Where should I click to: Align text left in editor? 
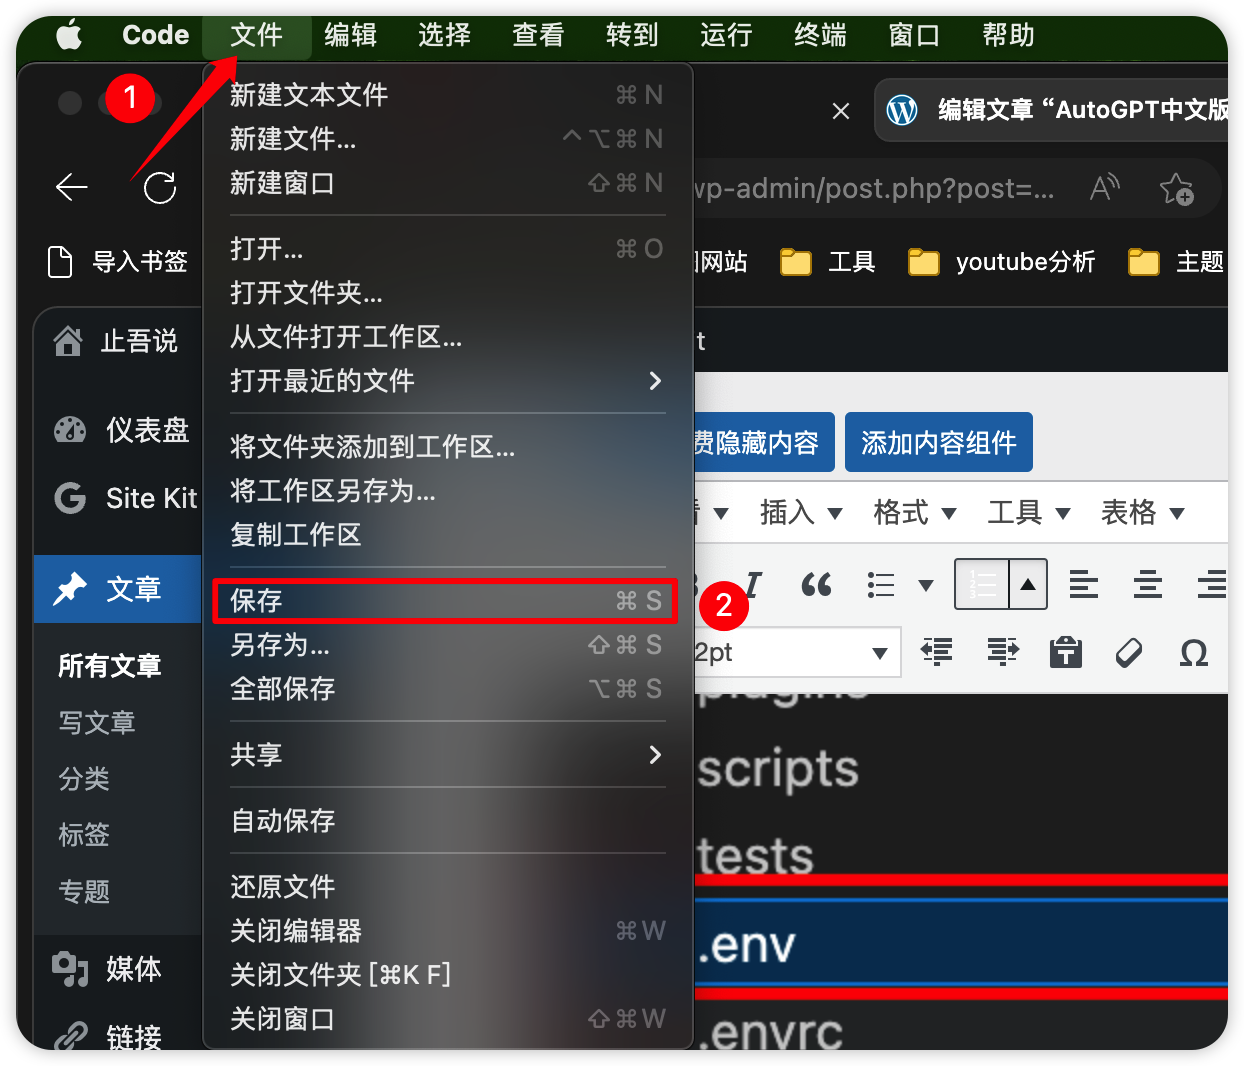click(1083, 584)
